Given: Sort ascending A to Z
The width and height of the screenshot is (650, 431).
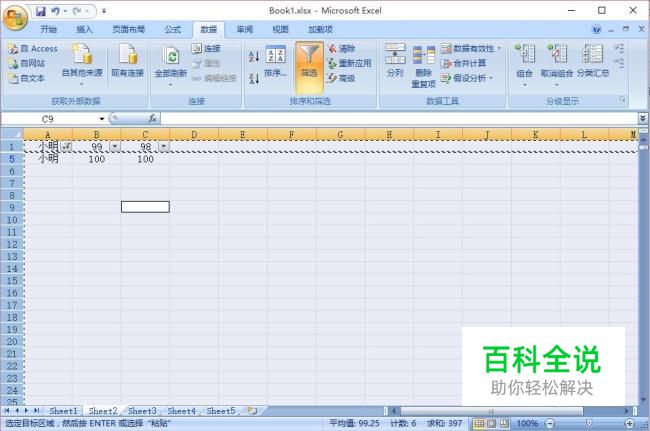Looking at the screenshot, I should point(254,56).
